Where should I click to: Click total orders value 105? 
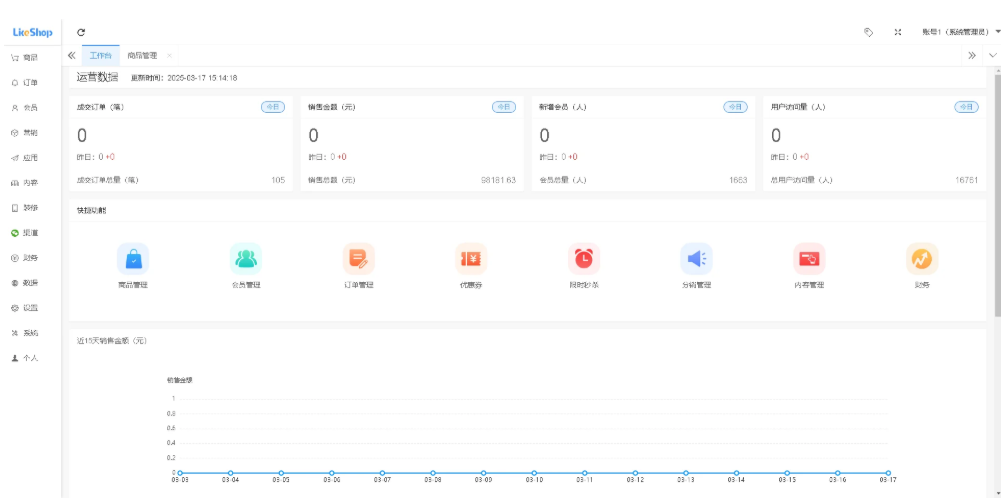coord(278,180)
